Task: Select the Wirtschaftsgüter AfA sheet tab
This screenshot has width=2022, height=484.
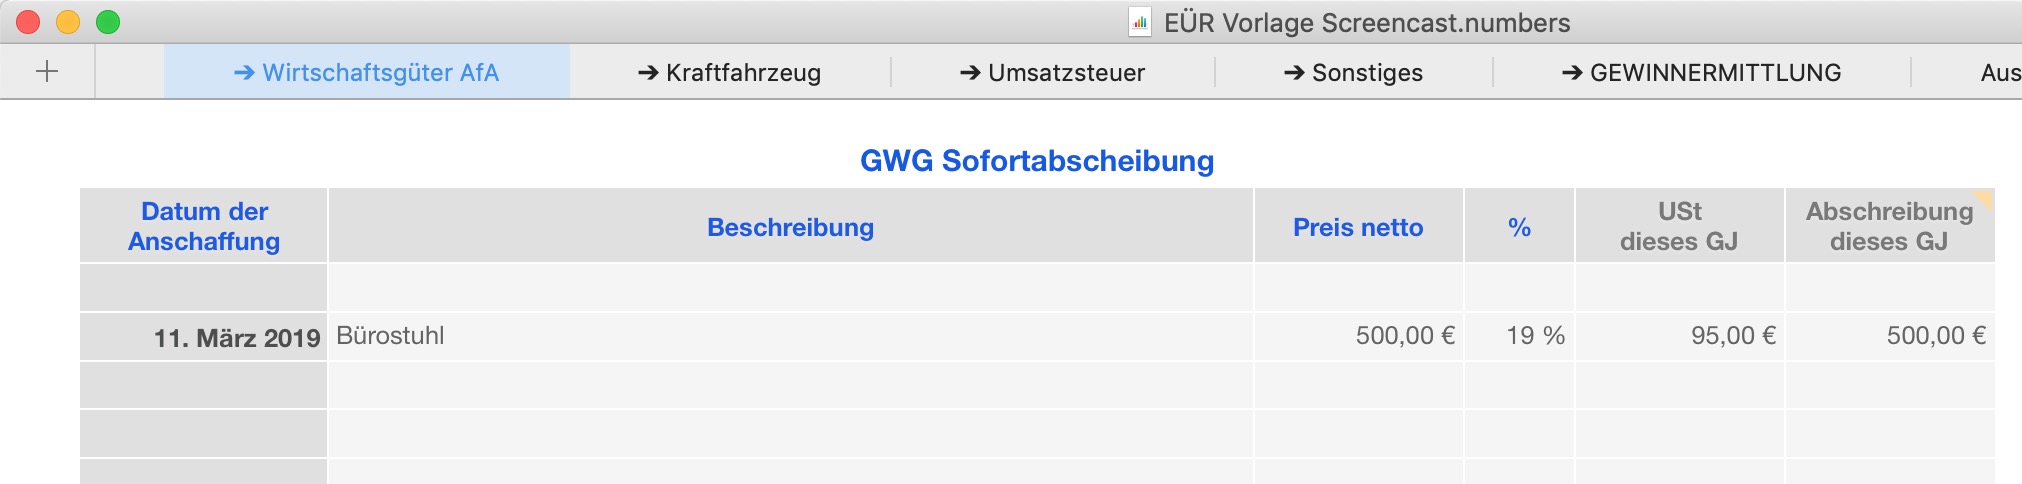Action: click(366, 73)
